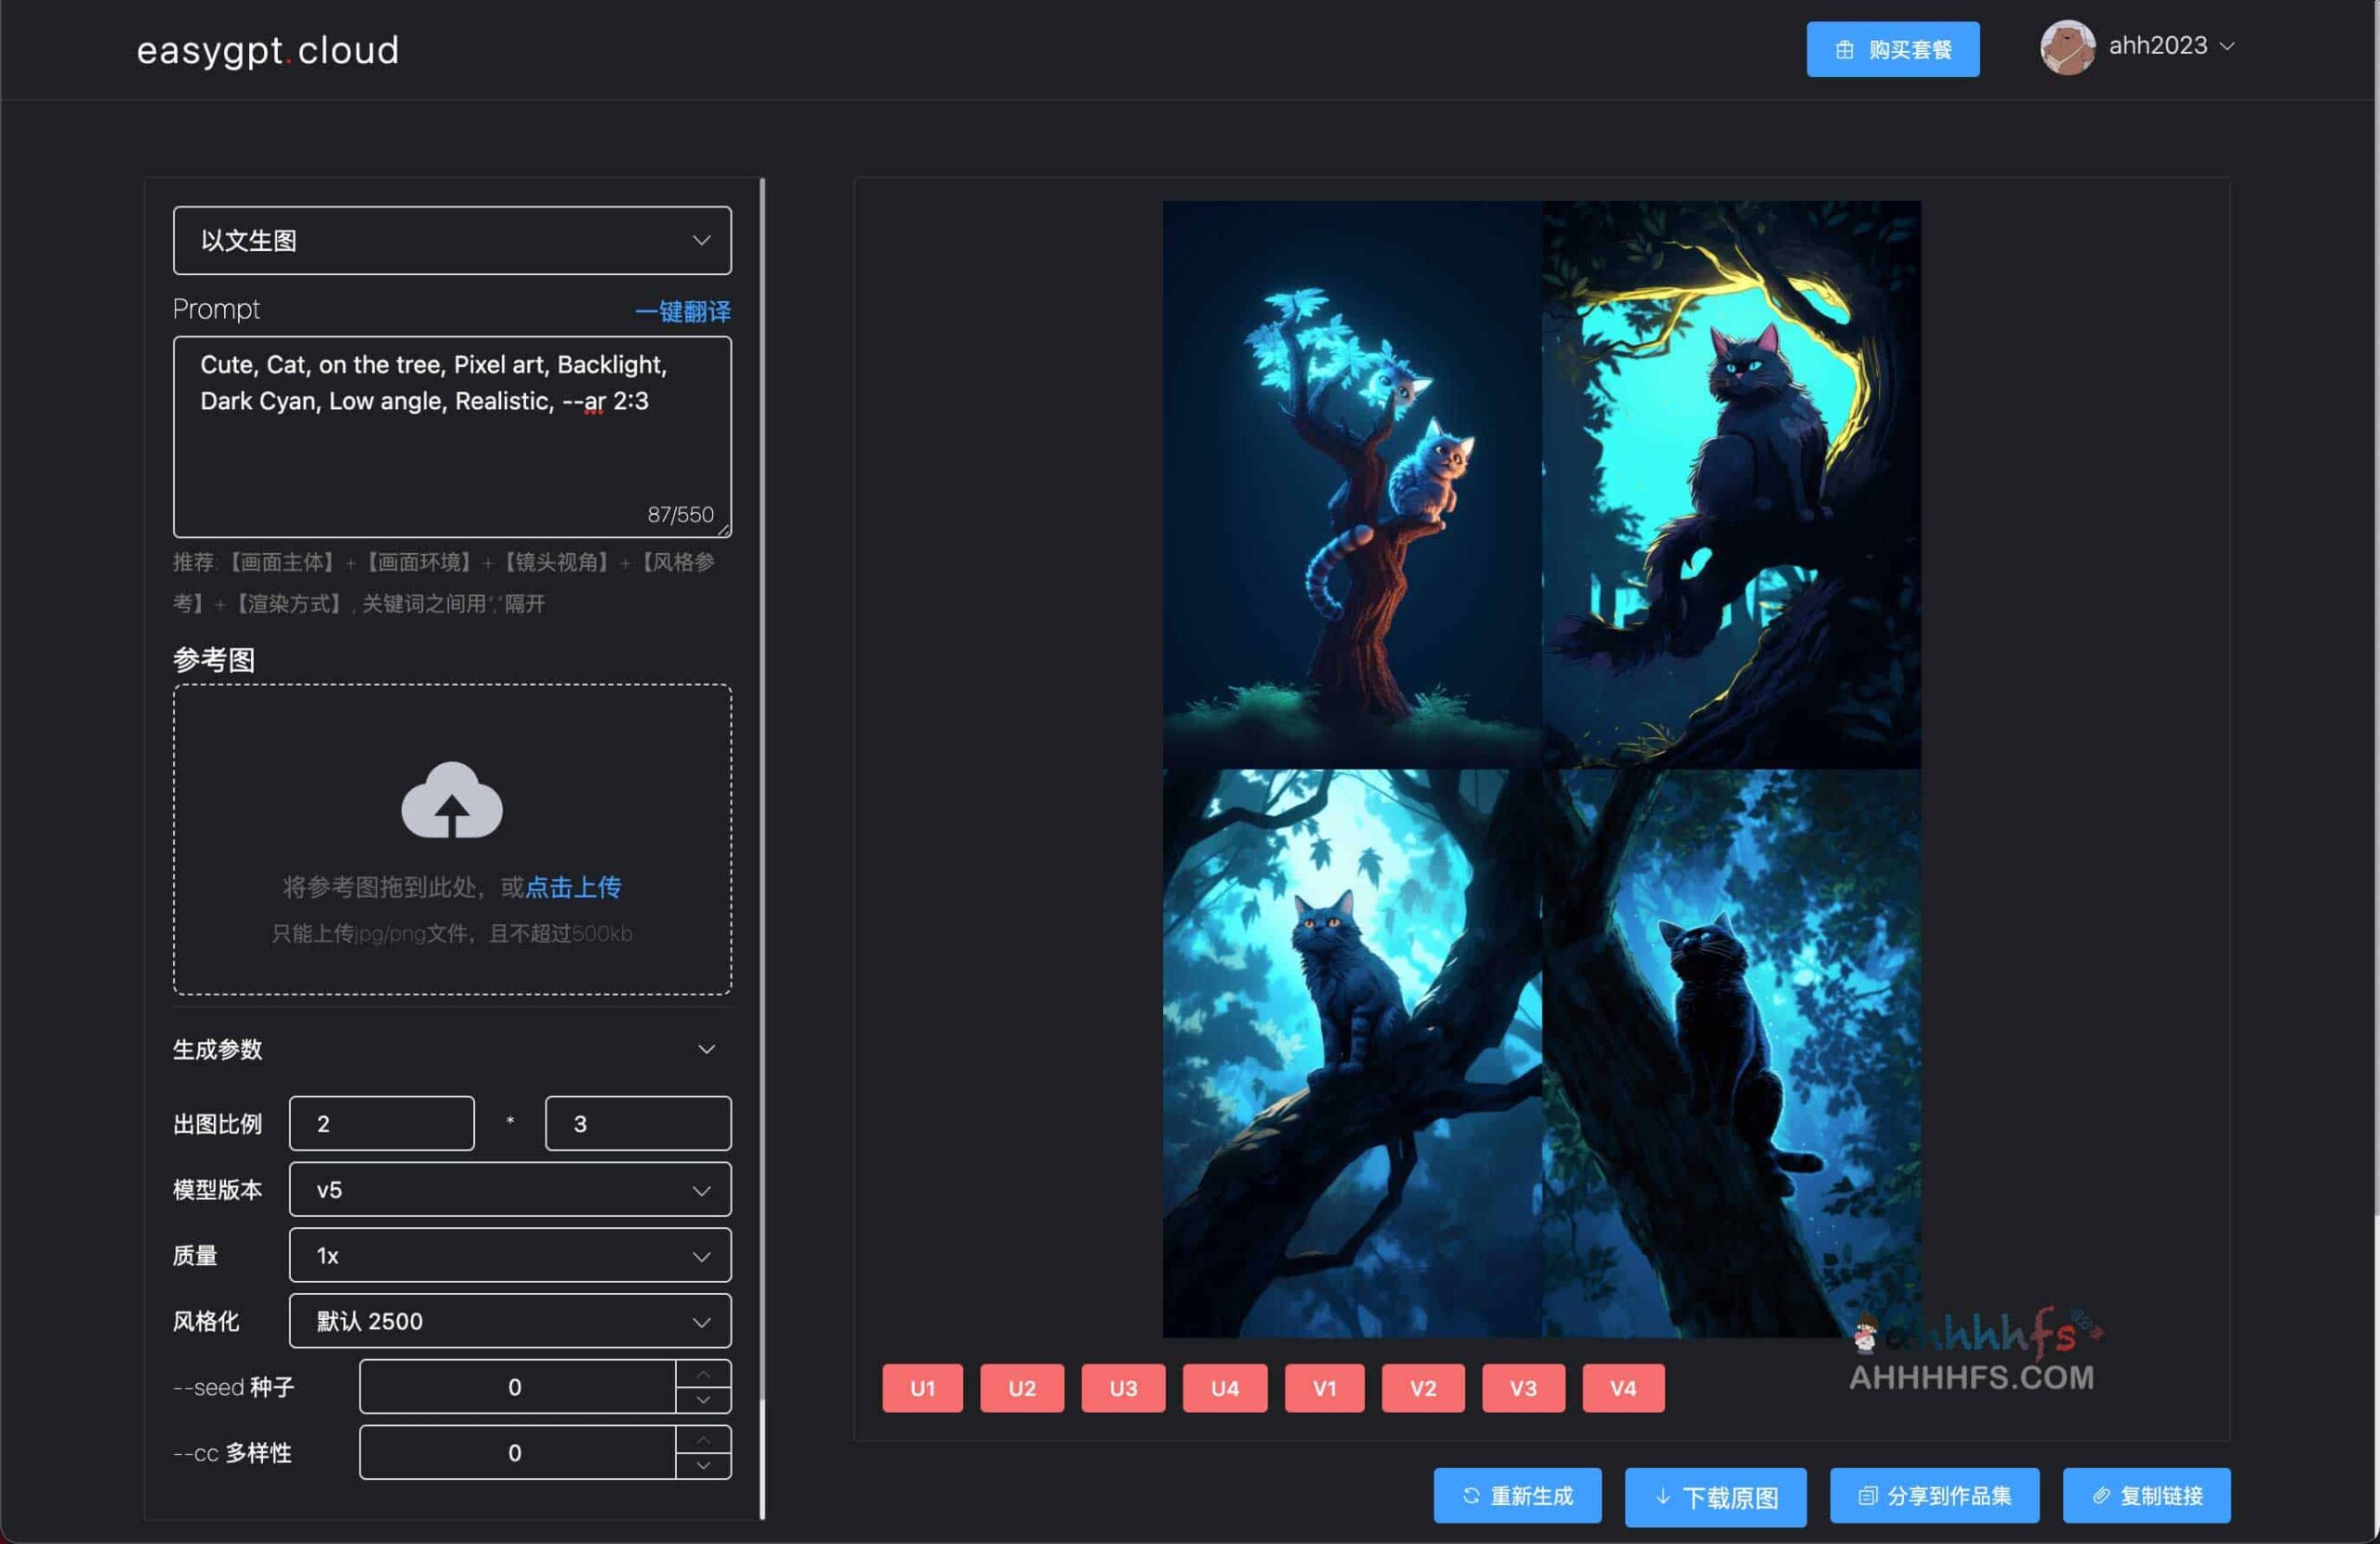Screen dimensions: 2380x1544
Task: Click the U4 upscale button
Action: [1225, 1388]
